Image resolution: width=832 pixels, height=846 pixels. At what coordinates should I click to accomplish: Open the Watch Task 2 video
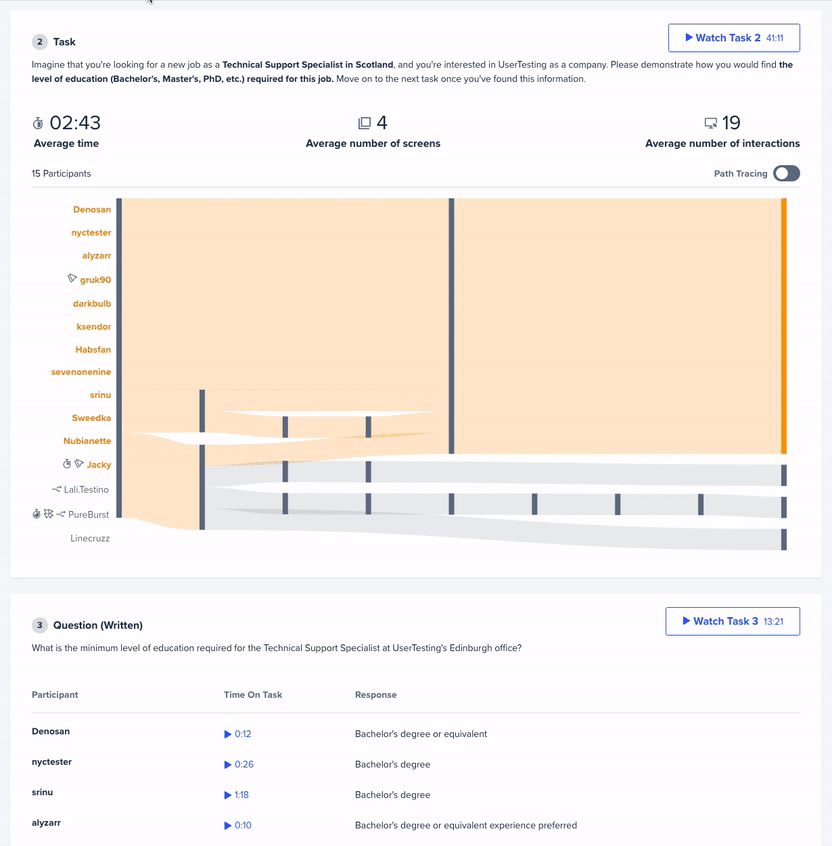click(x=733, y=38)
